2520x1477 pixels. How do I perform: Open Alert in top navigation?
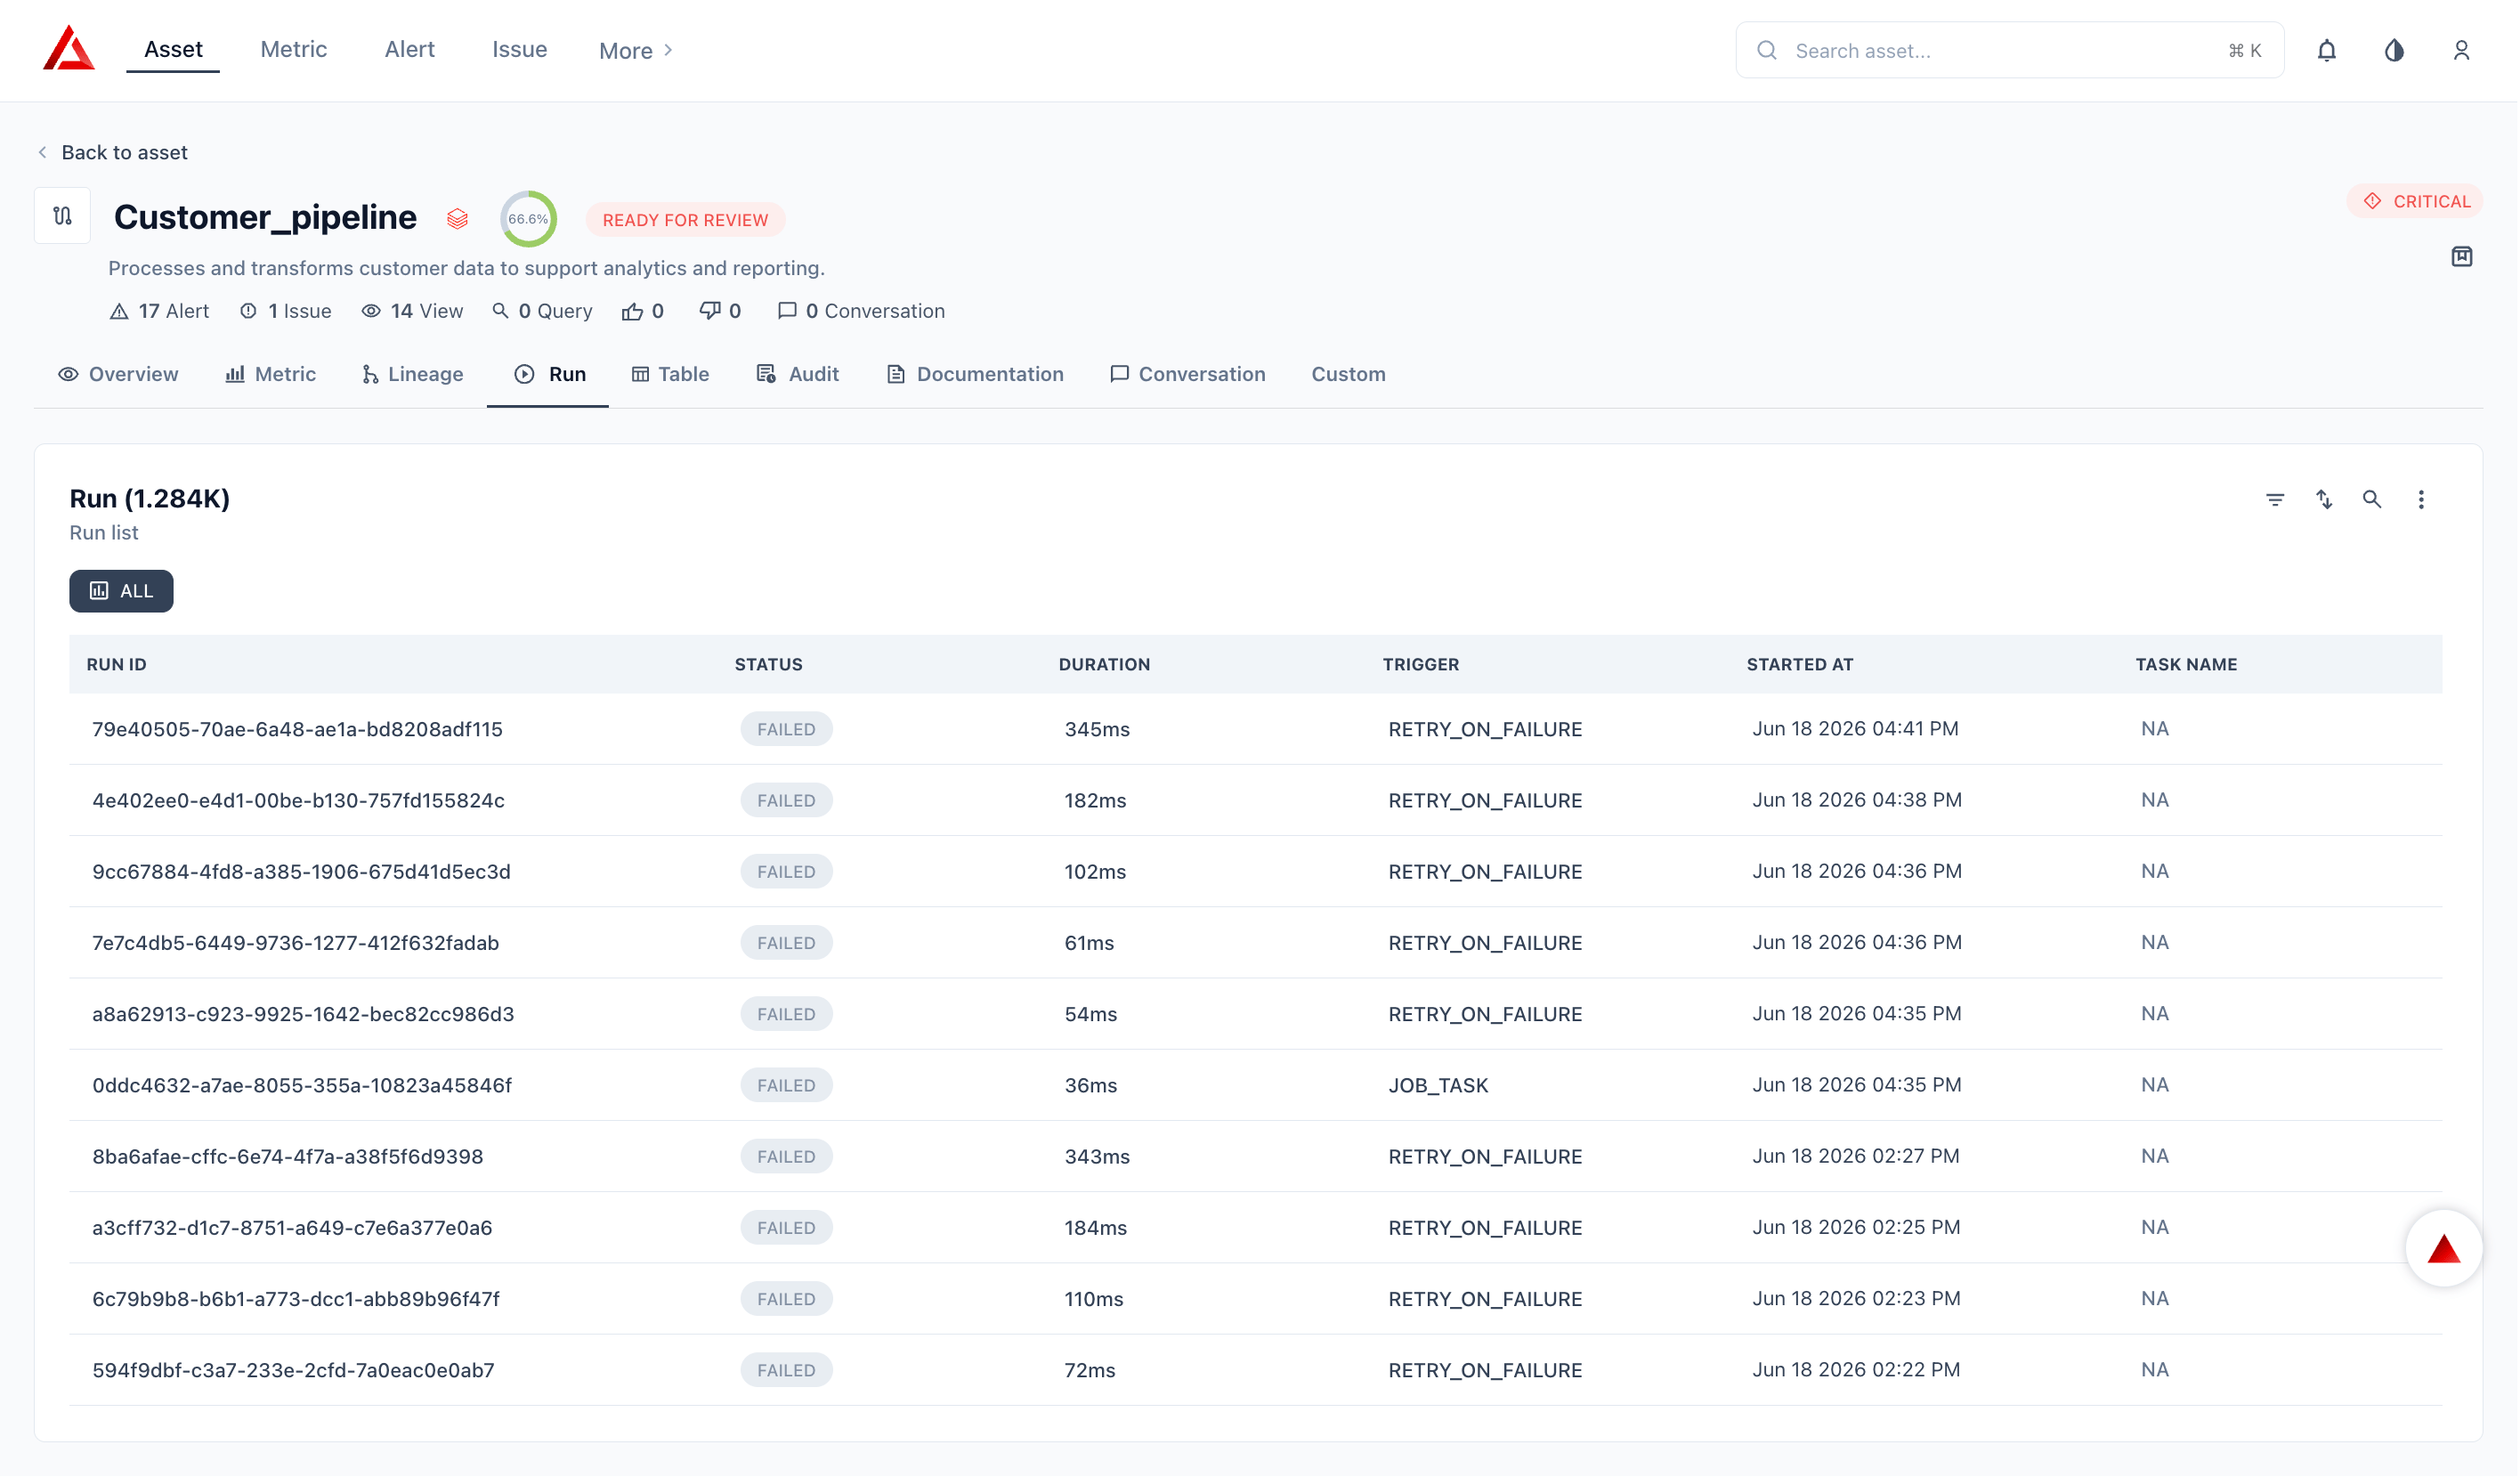[x=410, y=49]
